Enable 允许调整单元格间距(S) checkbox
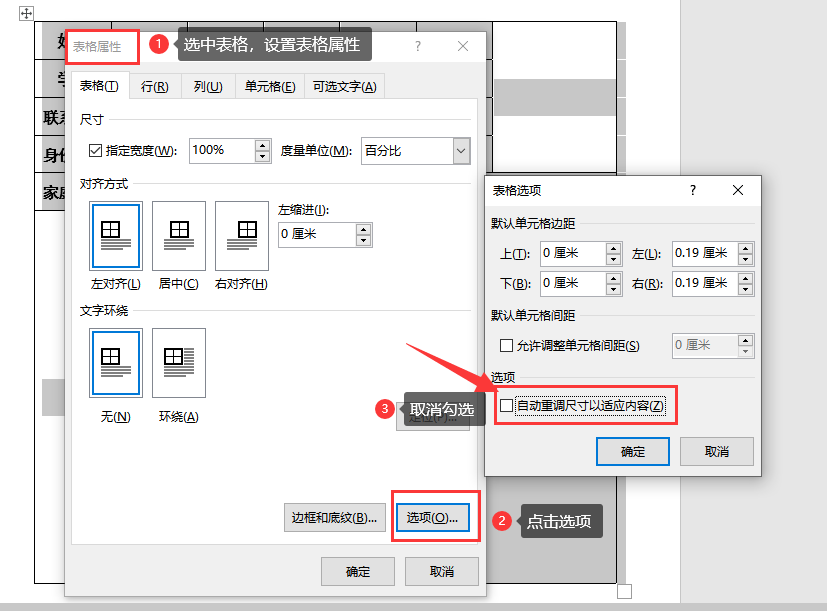827x611 pixels. coord(506,346)
